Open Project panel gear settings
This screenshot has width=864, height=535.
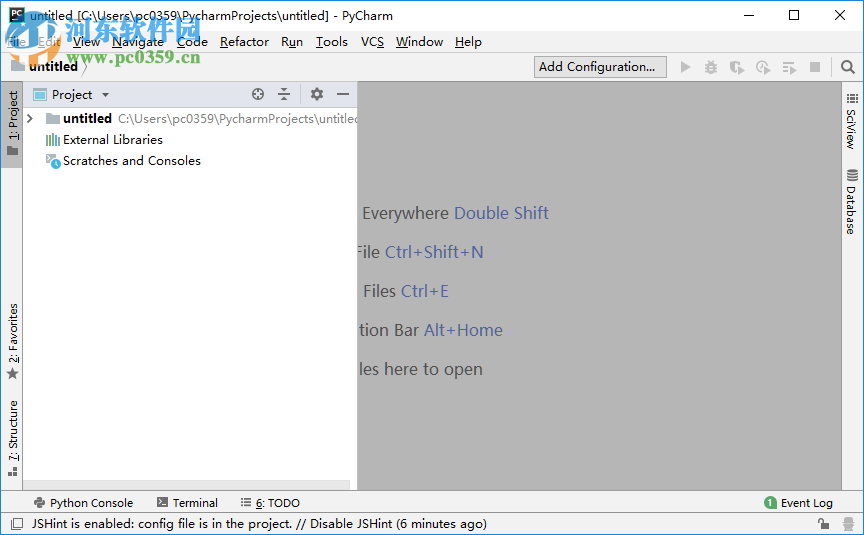tap(316, 94)
